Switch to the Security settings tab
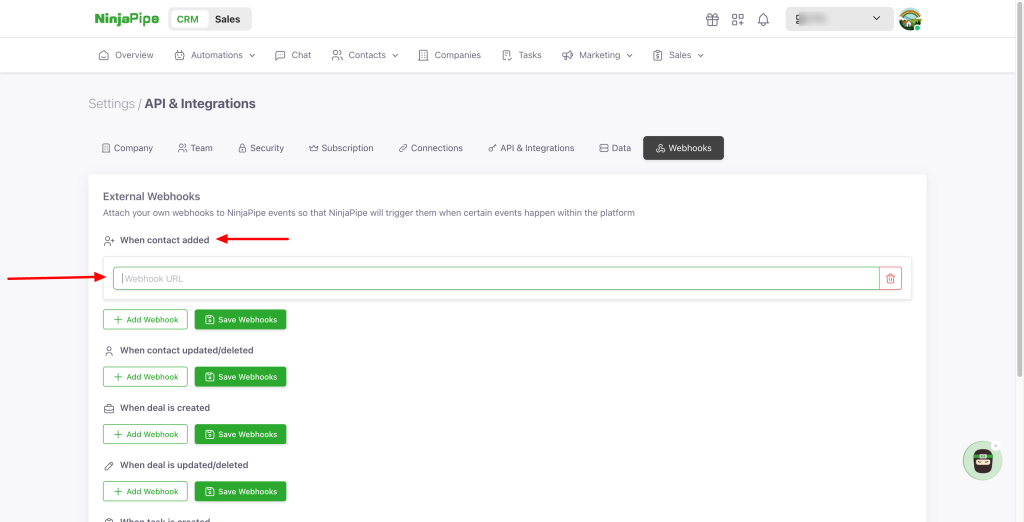 pyautogui.click(x=261, y=148)
